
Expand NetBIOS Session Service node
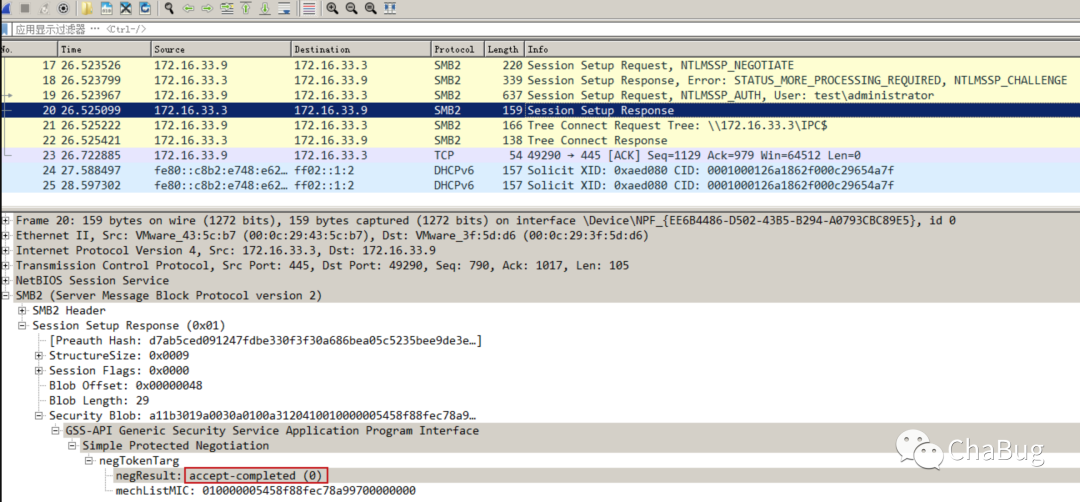[6, 280]
